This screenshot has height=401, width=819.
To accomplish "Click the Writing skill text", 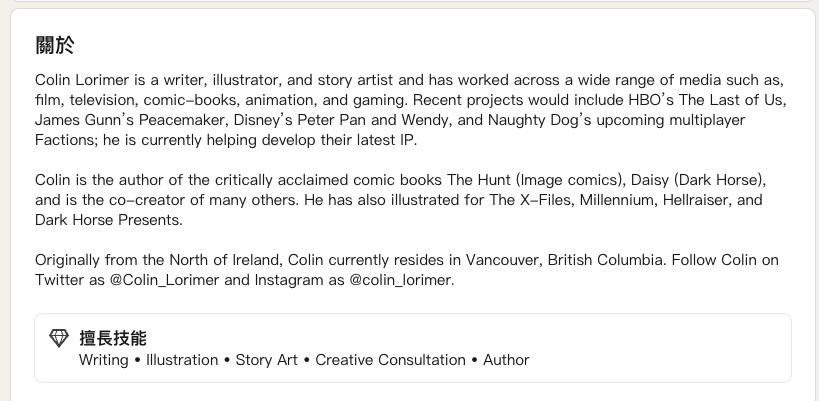I will coord(103,360).
